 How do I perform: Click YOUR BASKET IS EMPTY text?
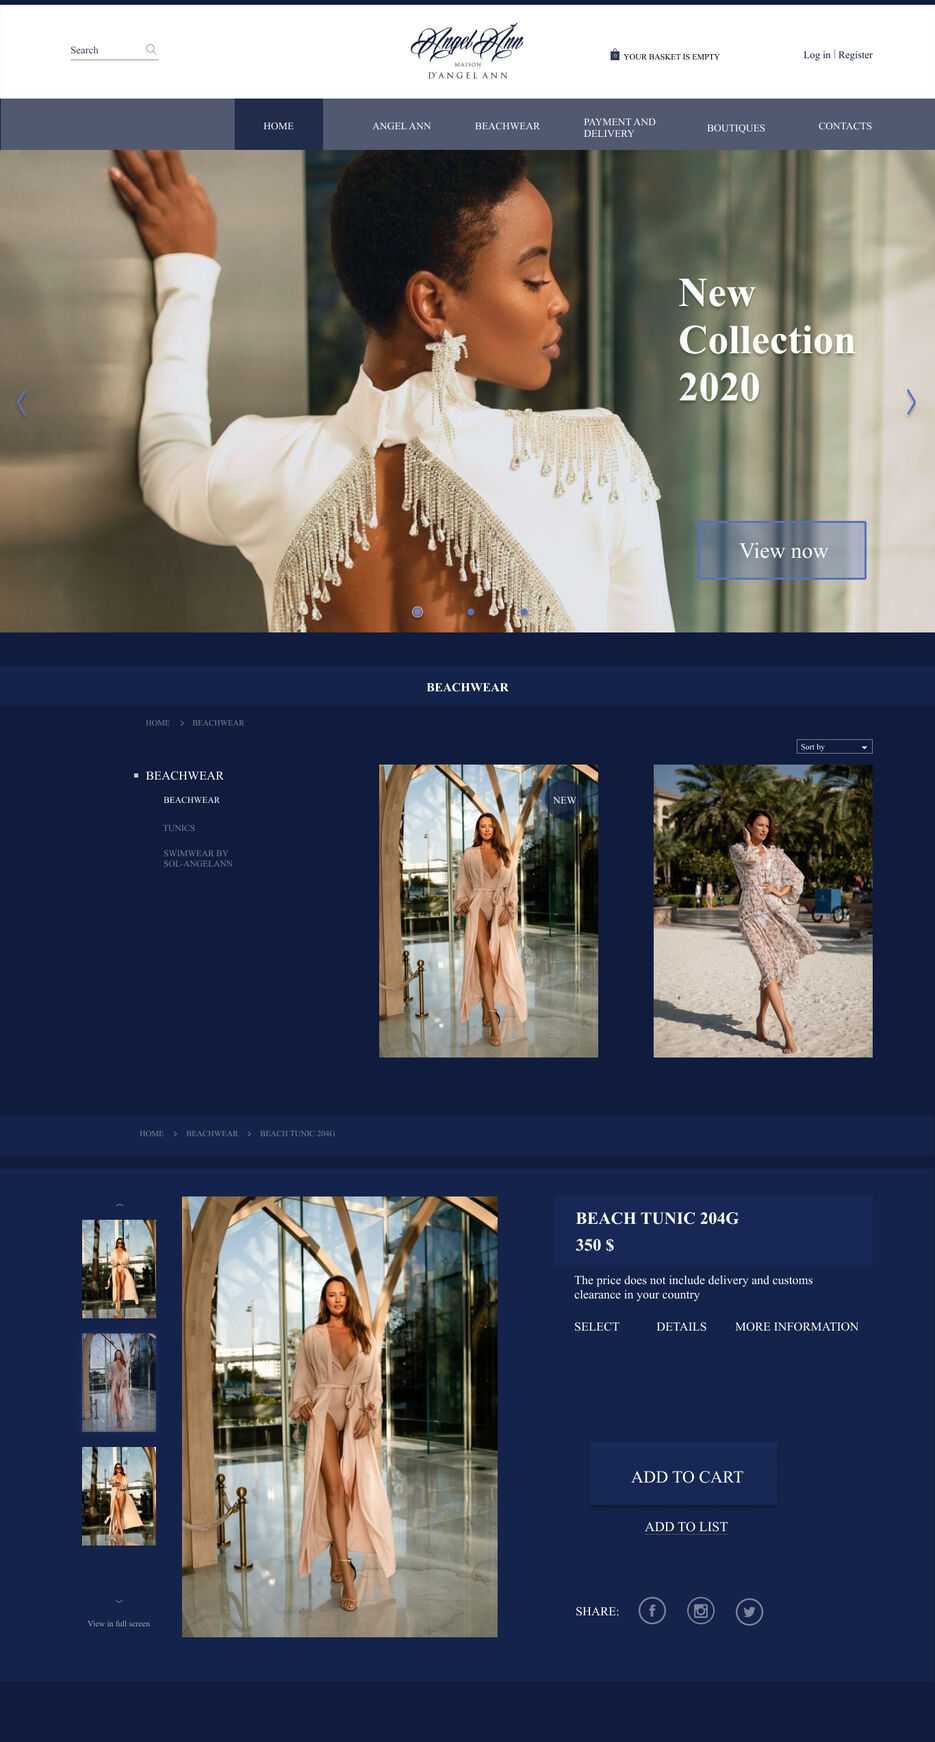[671, 57]
